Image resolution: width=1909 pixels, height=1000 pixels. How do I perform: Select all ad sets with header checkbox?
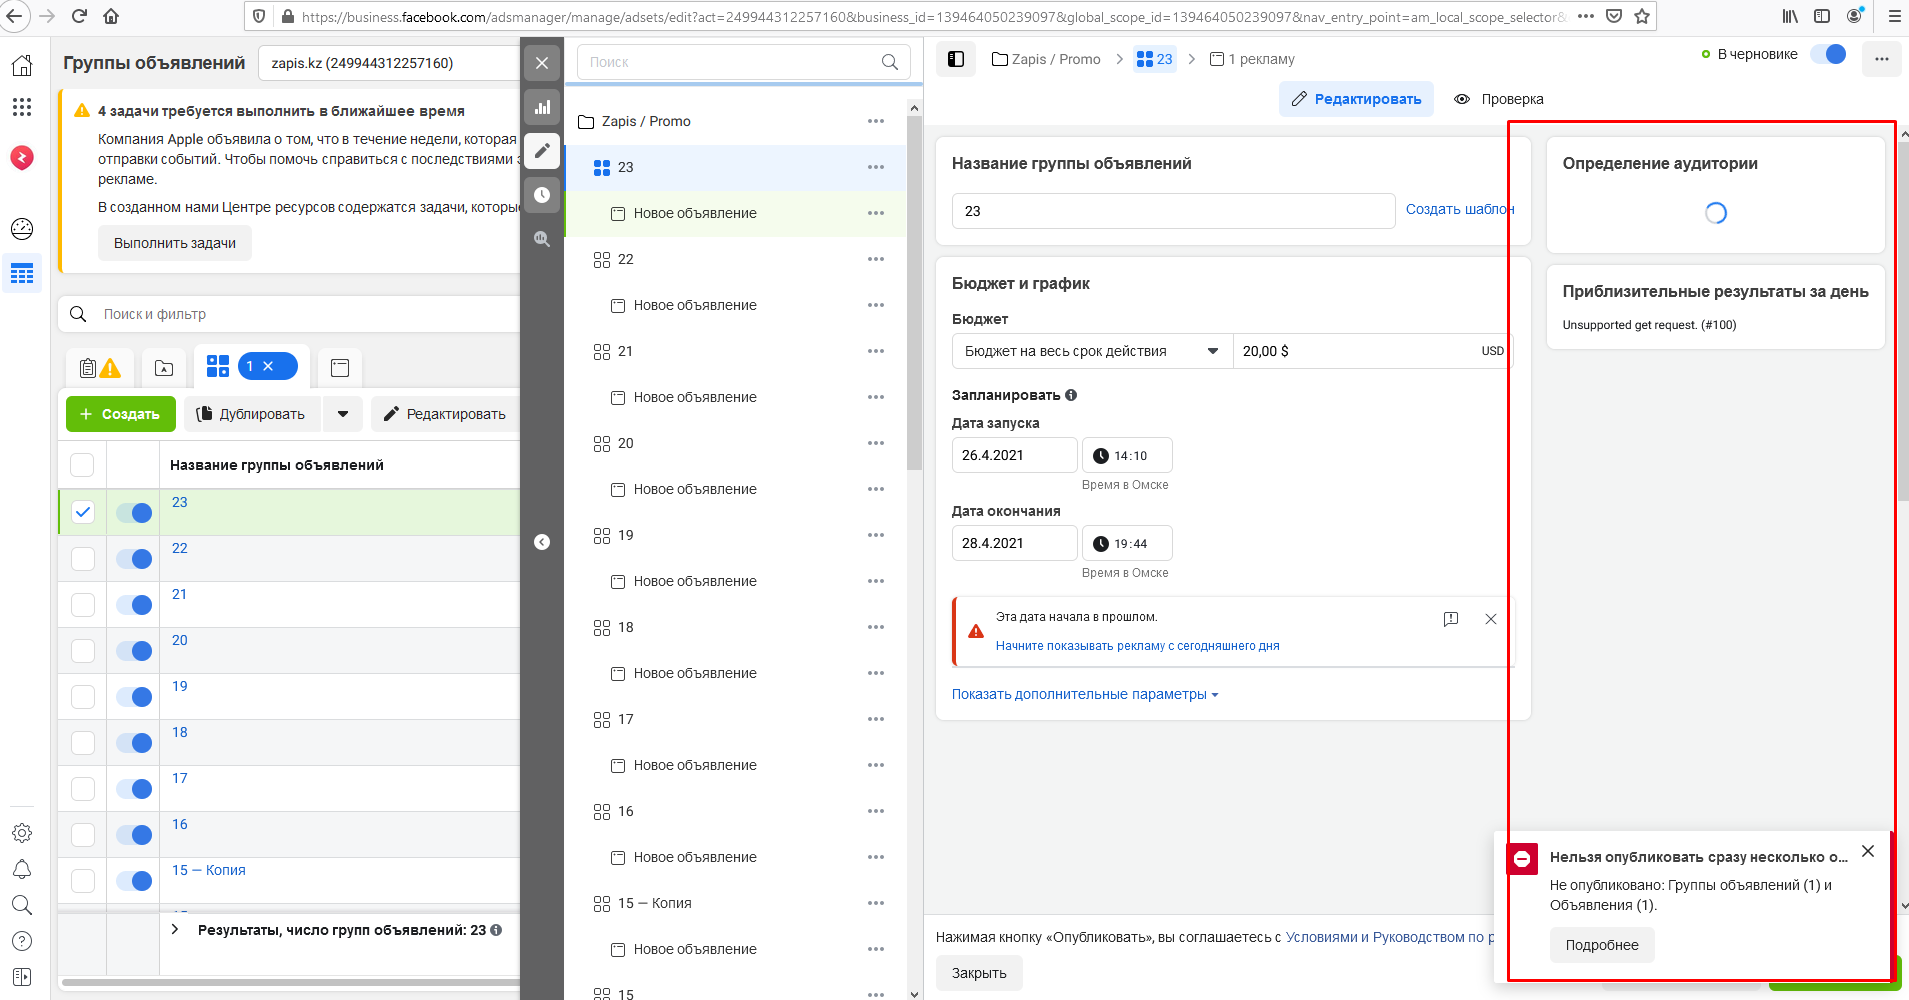[83, 465]
